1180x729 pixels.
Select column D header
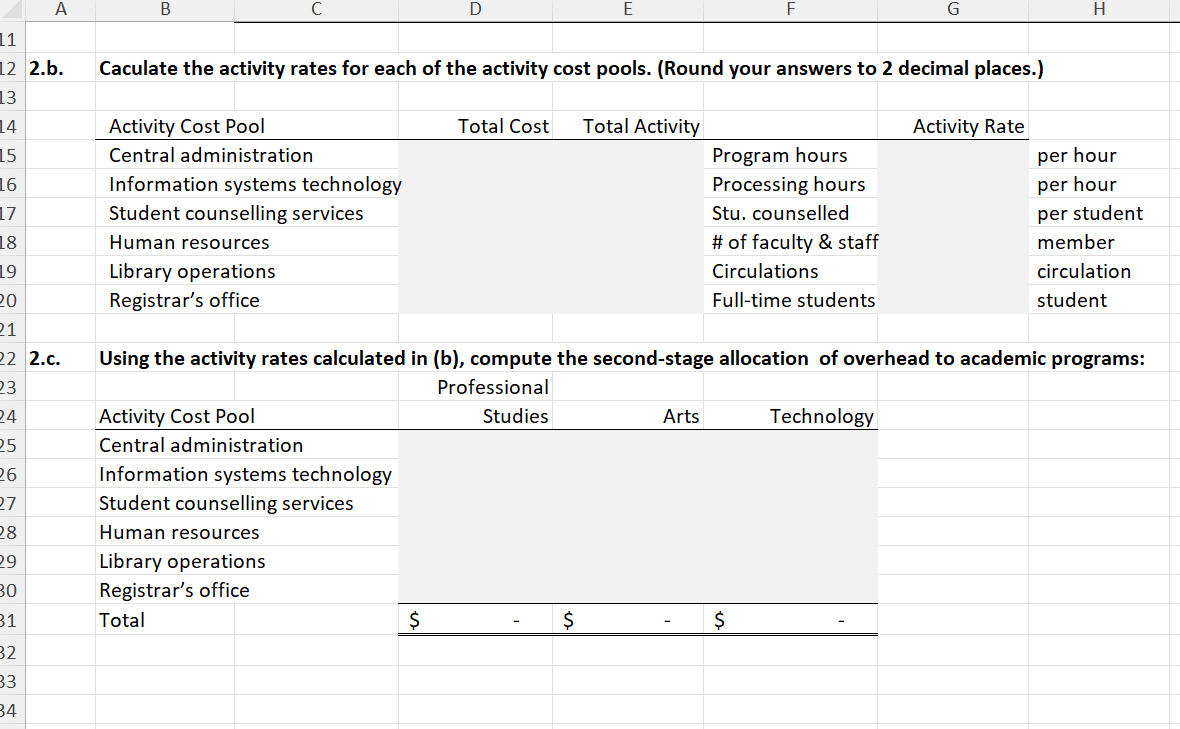pyautogui.click(x=475, y=9)
